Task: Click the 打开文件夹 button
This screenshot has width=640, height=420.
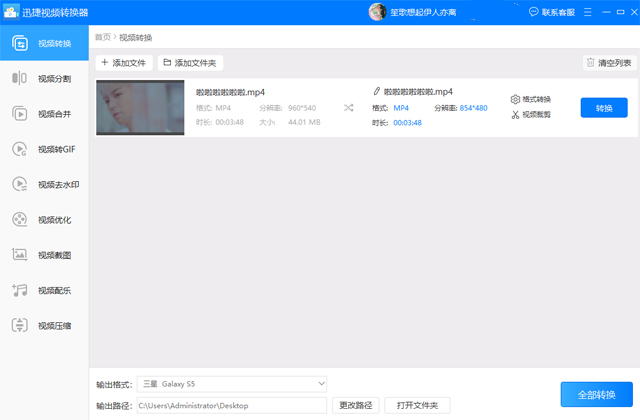Action: click(417, 405)
